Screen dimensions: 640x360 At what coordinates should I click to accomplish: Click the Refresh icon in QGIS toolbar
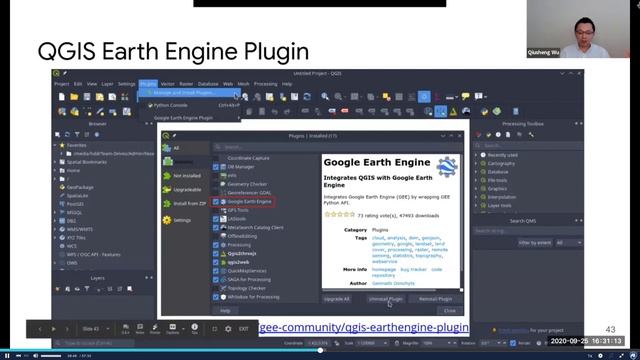coord(307,96)
